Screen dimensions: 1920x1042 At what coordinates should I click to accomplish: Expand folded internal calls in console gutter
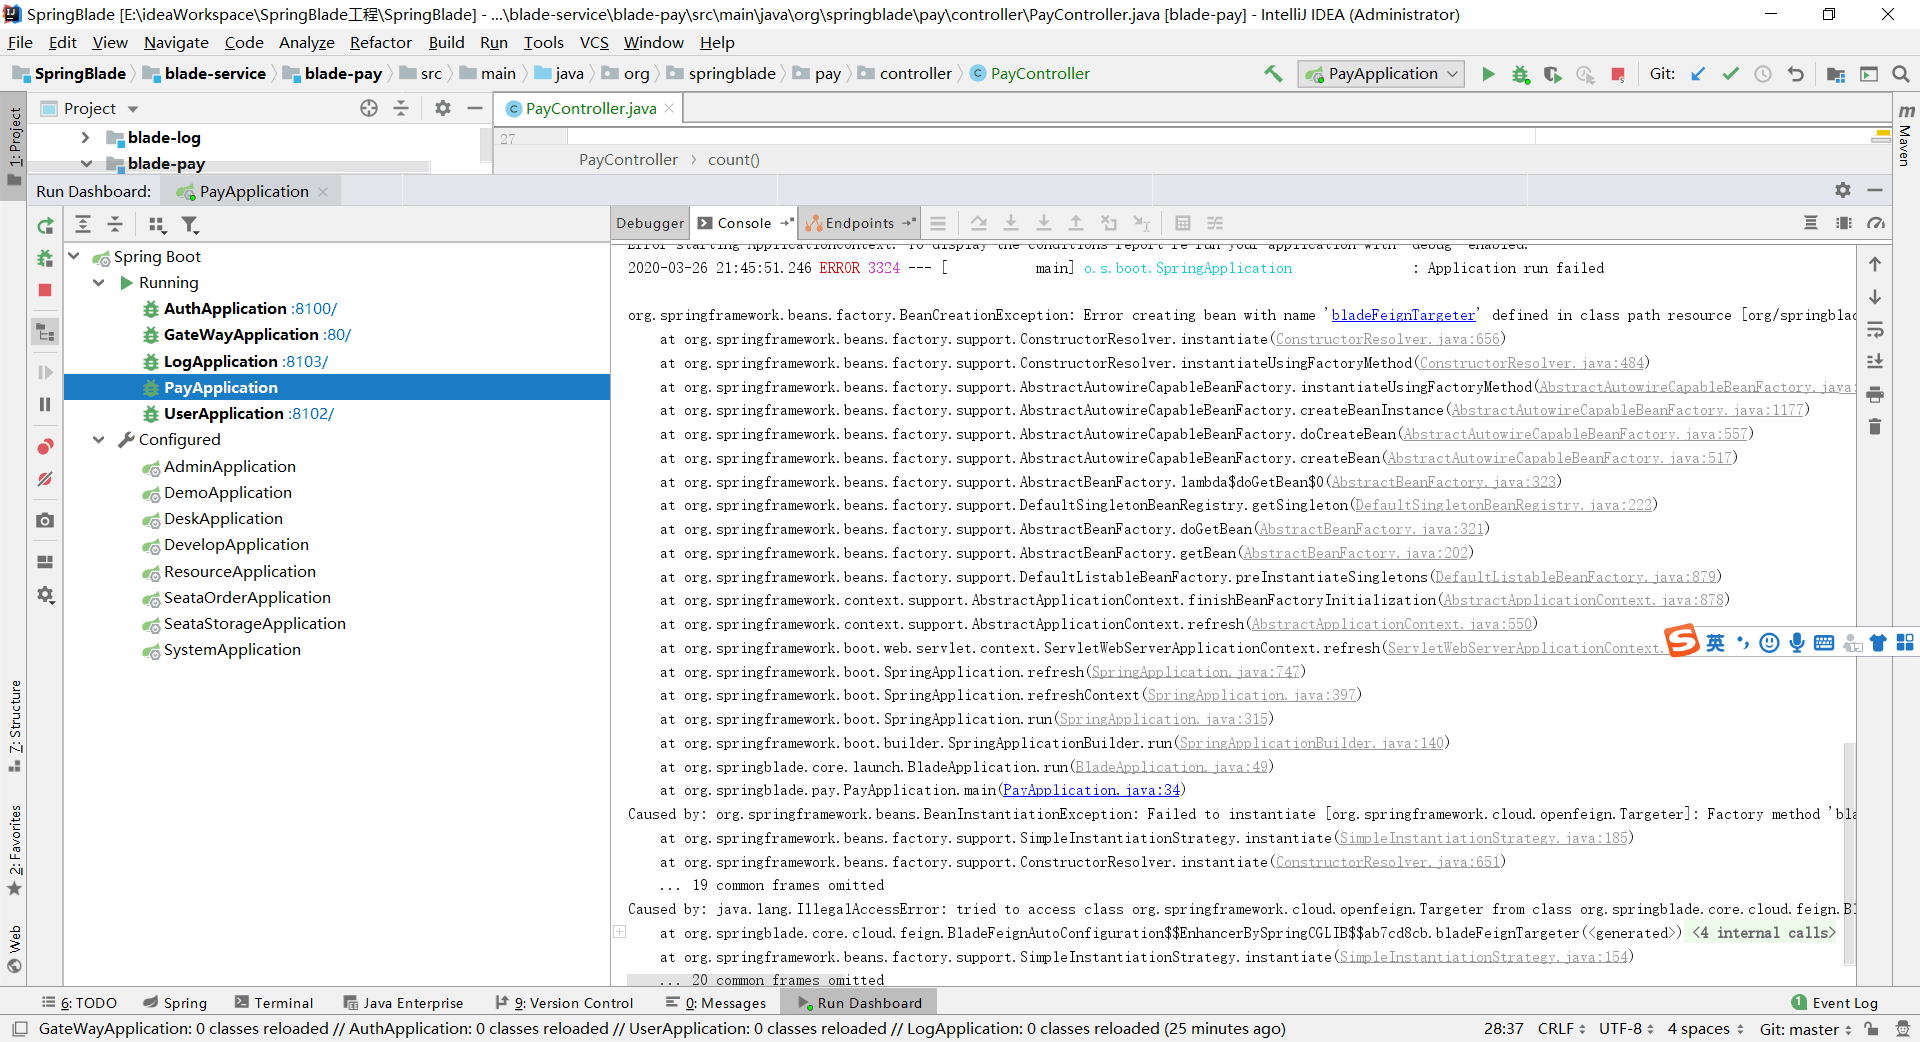[x=620, y=932]
